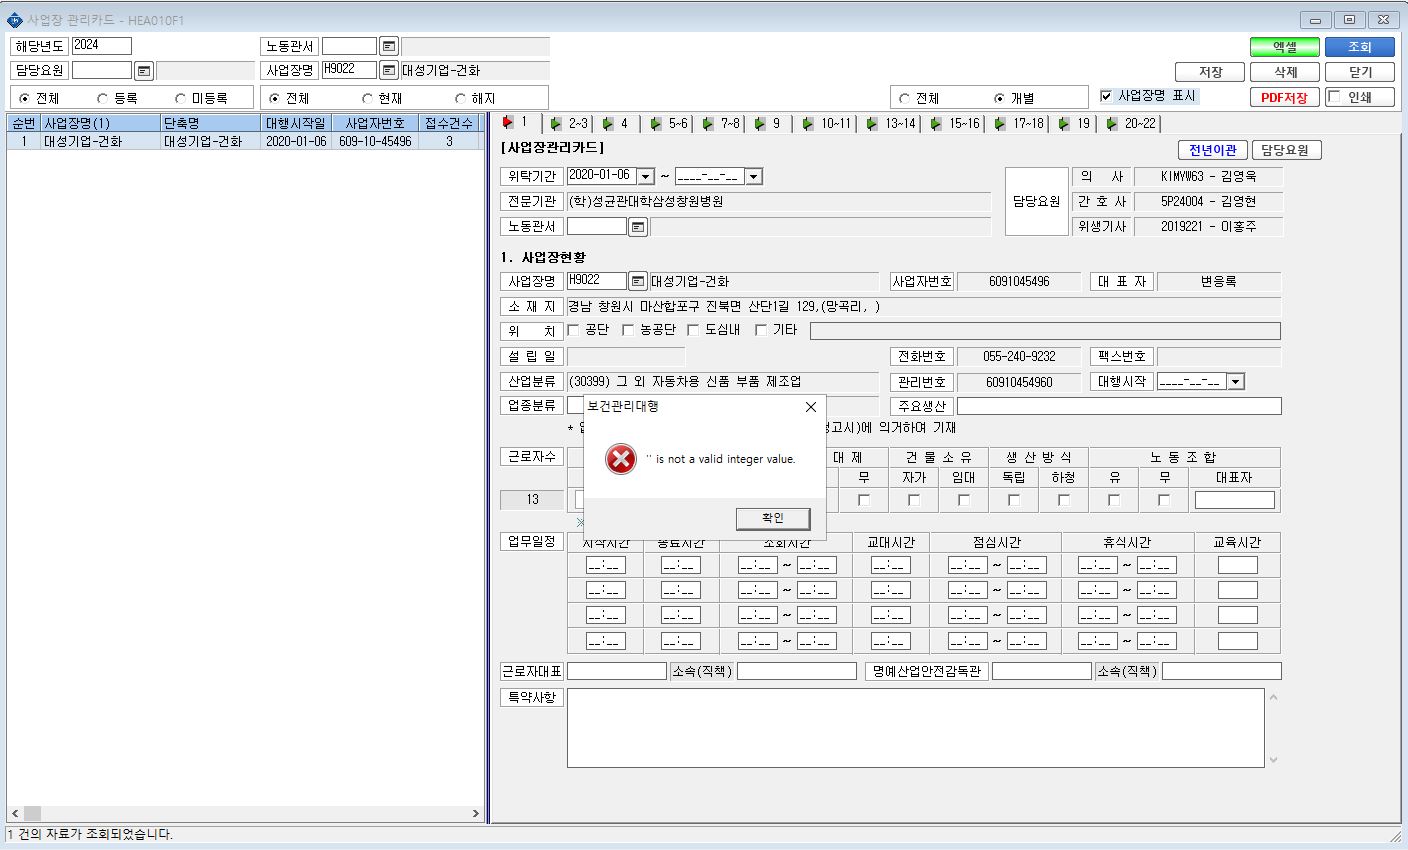The height and width of the screenshot is (850, 1408).
Task: Open lookup icon beside 노동관서 in card form
Action: pos(638,227)
